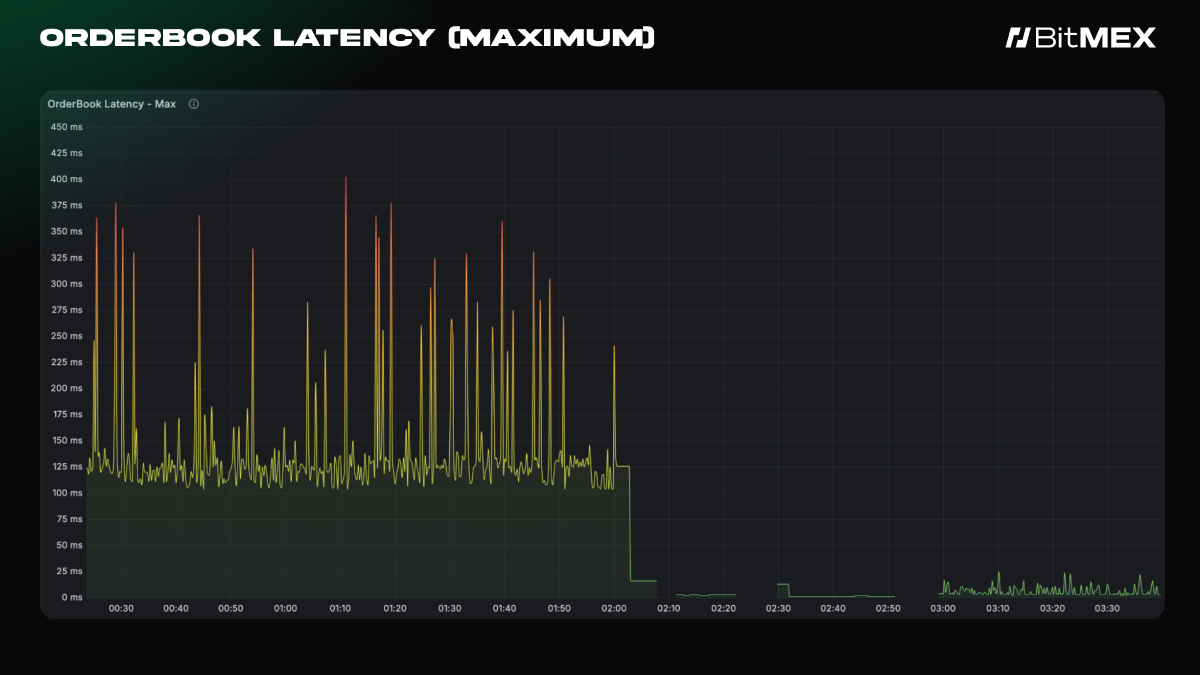Click the 0 ms y-axis label
1200x675 pixels.
71,597
